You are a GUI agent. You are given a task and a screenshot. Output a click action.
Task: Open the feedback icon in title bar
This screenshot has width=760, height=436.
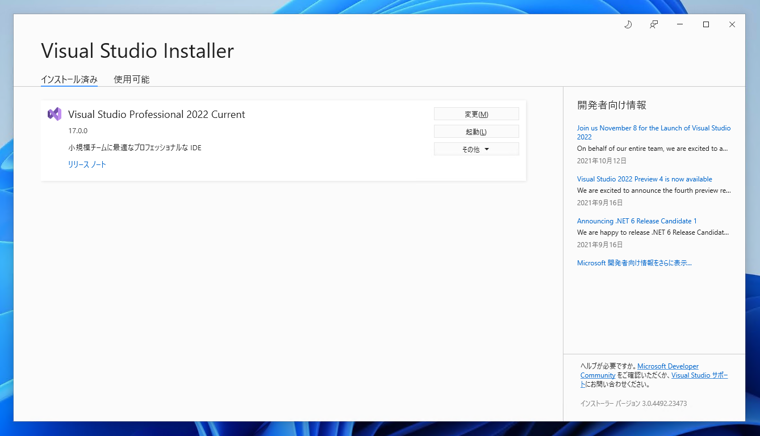[x=654, y=24]
